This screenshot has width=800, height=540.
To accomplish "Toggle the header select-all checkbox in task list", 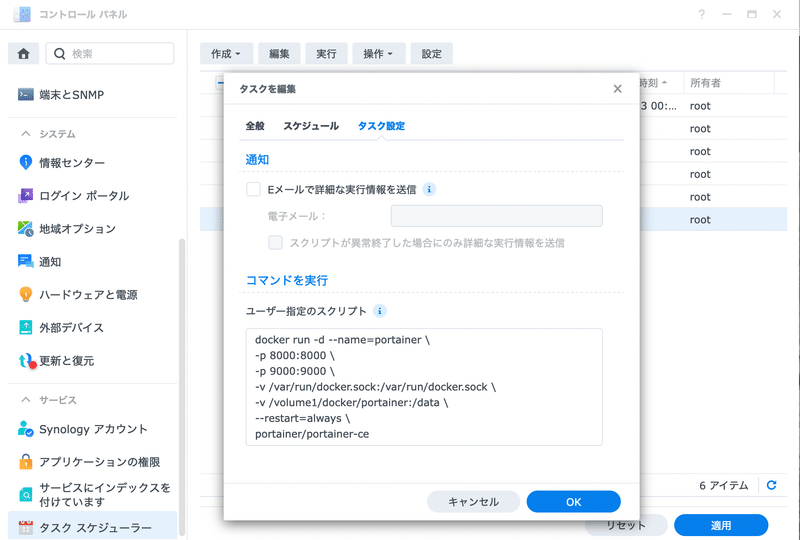I will [219, 83].
